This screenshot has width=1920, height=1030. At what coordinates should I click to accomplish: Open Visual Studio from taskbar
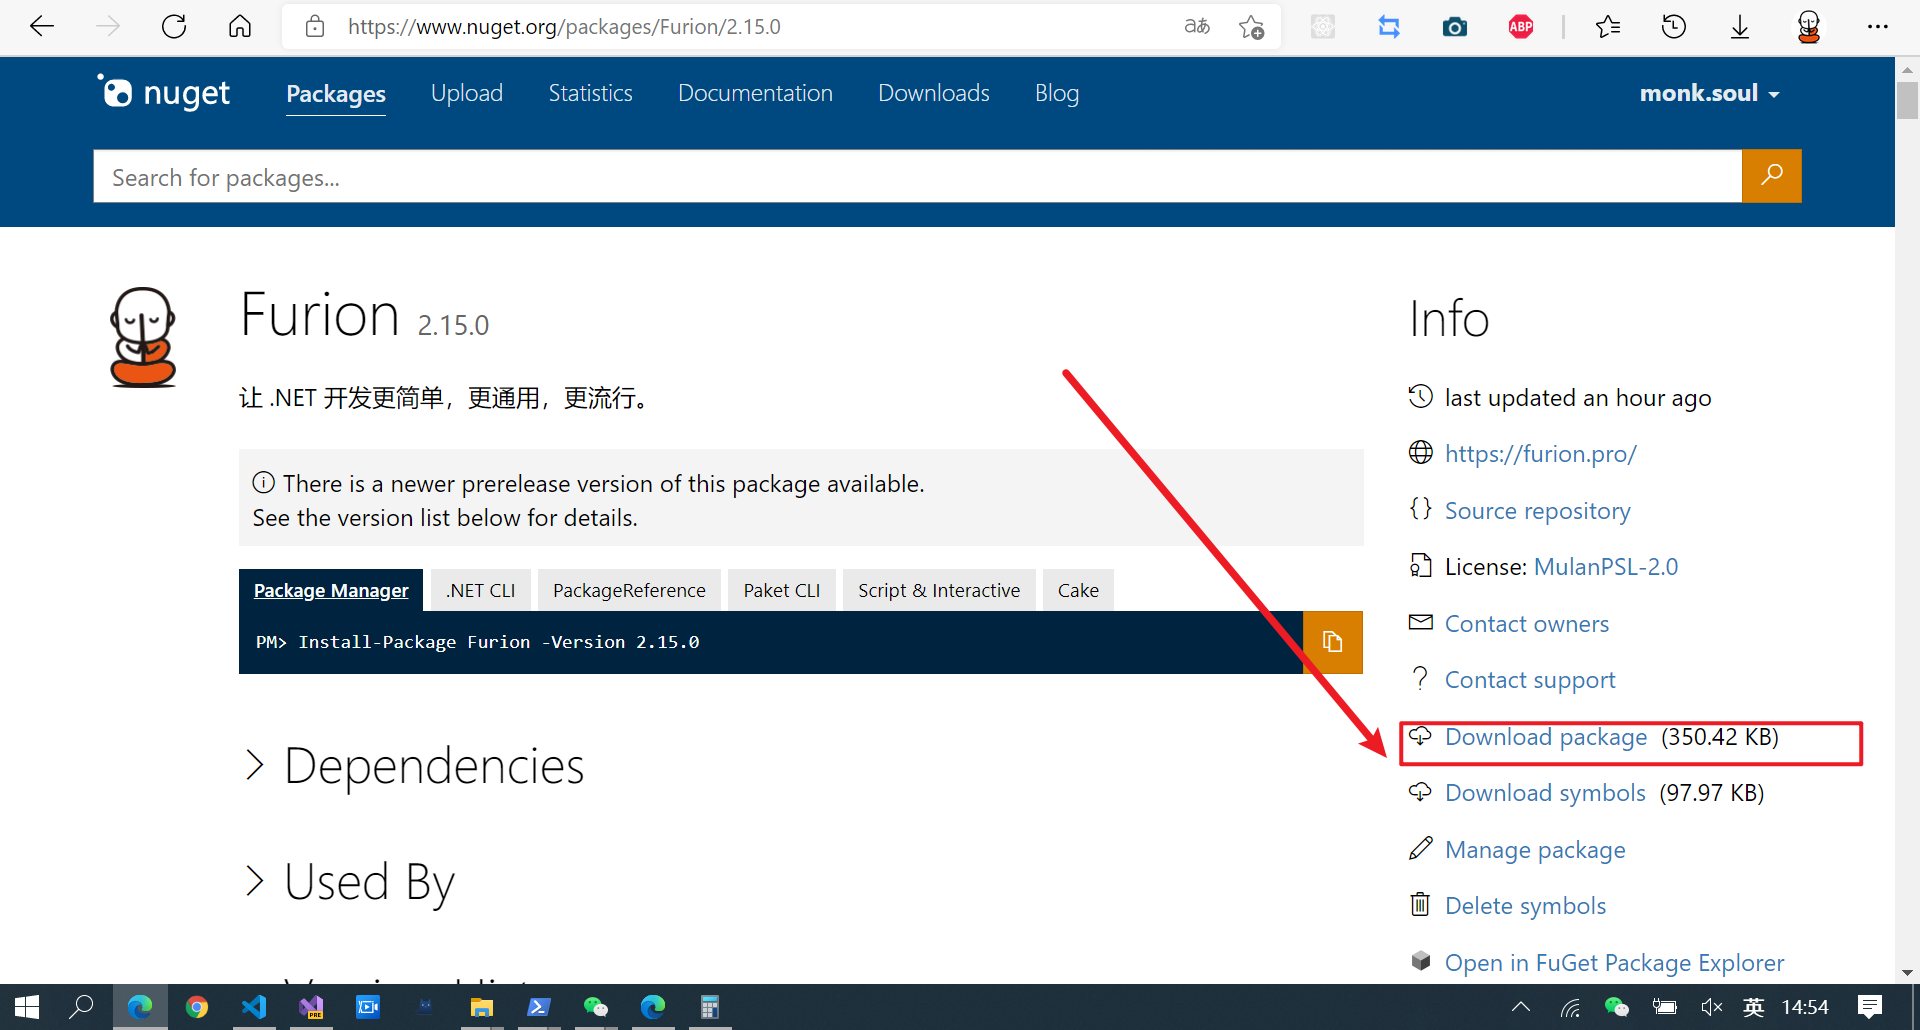(311, 1007)
